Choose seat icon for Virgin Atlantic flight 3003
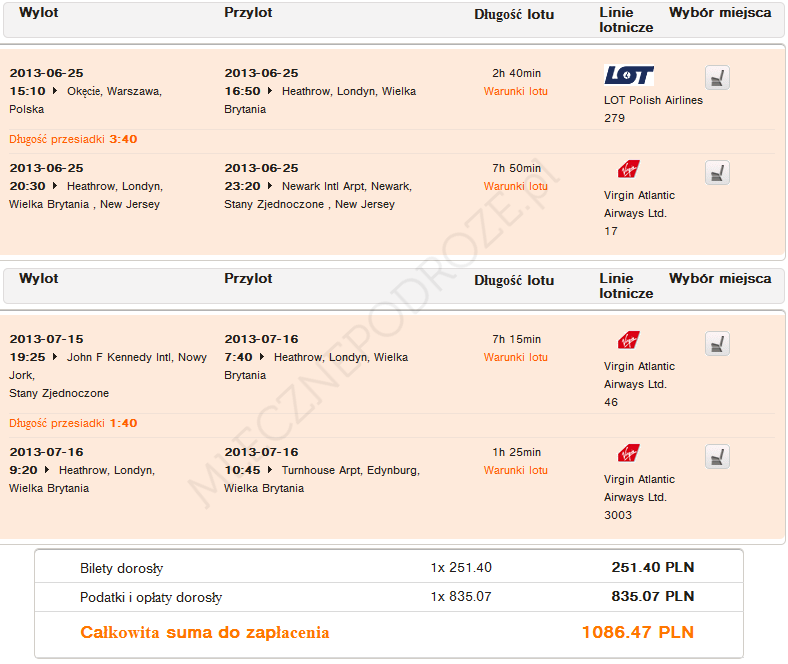The height and width of the screenshot is (664, 788). pyautogui.click(x=717, y=457)
